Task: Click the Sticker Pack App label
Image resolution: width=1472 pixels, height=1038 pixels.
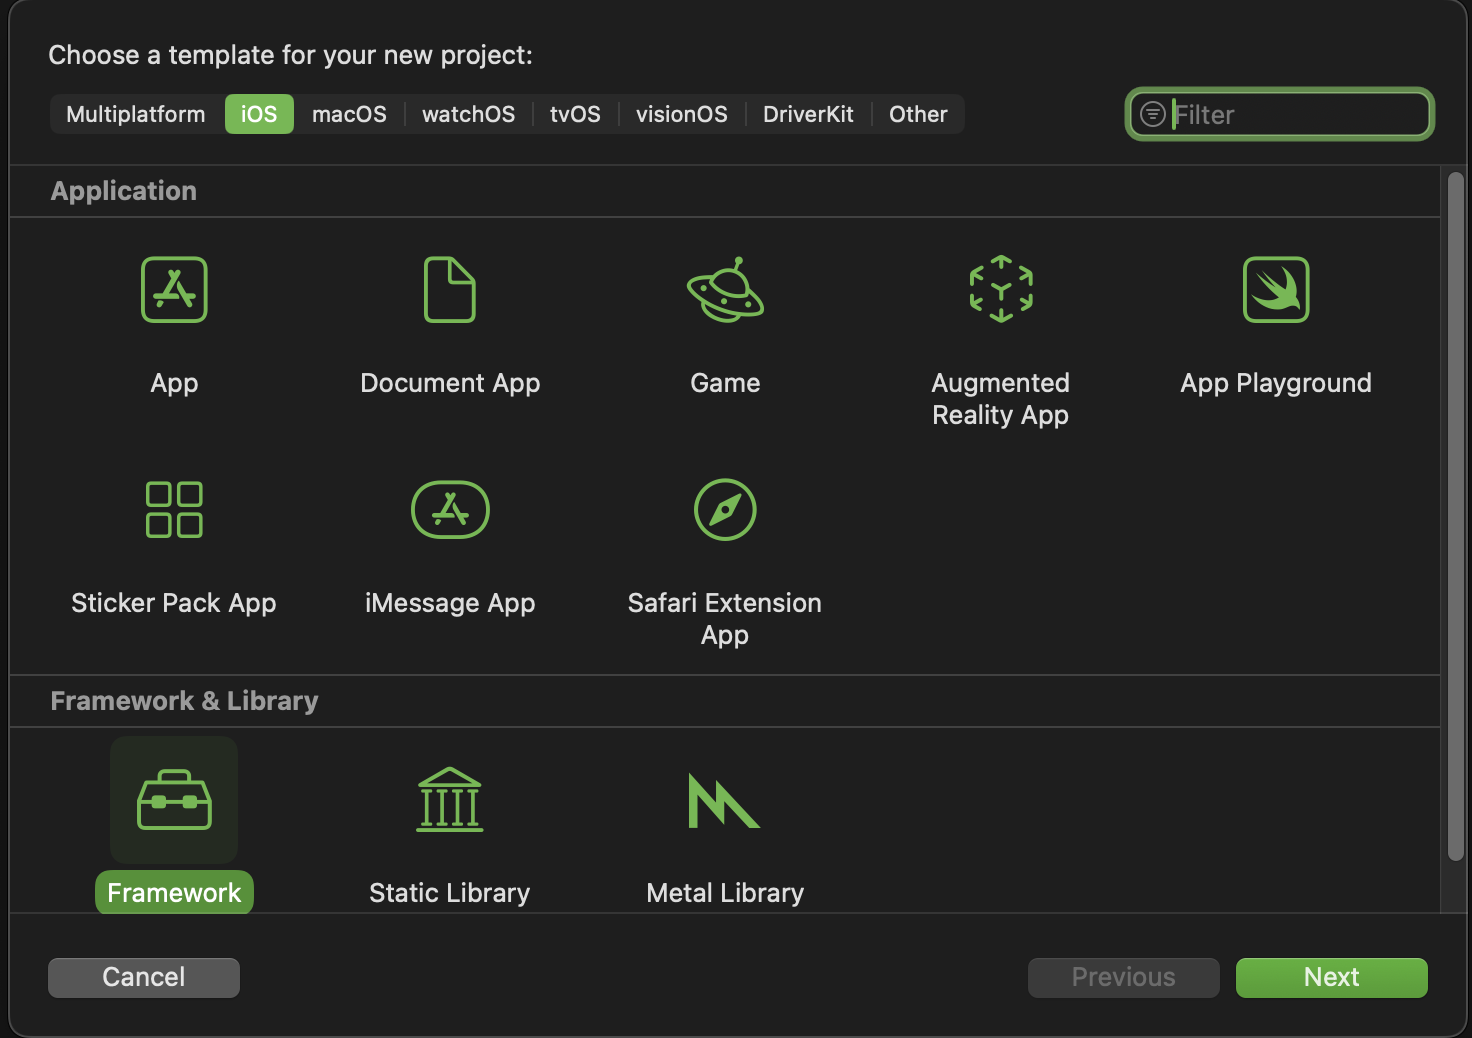Action: (x=174, y=603)
